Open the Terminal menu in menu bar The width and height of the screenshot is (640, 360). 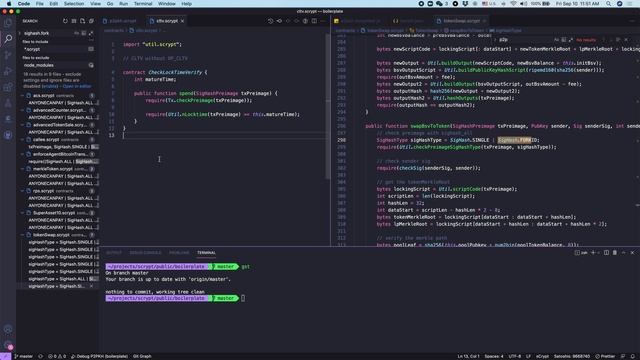pyautogui.click(x=143, y=4)
